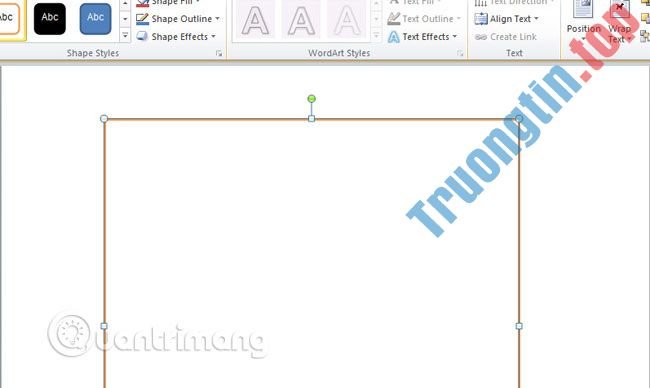Select the top-middle sizing handle of rectangle
650x388 pixels.
311,119
